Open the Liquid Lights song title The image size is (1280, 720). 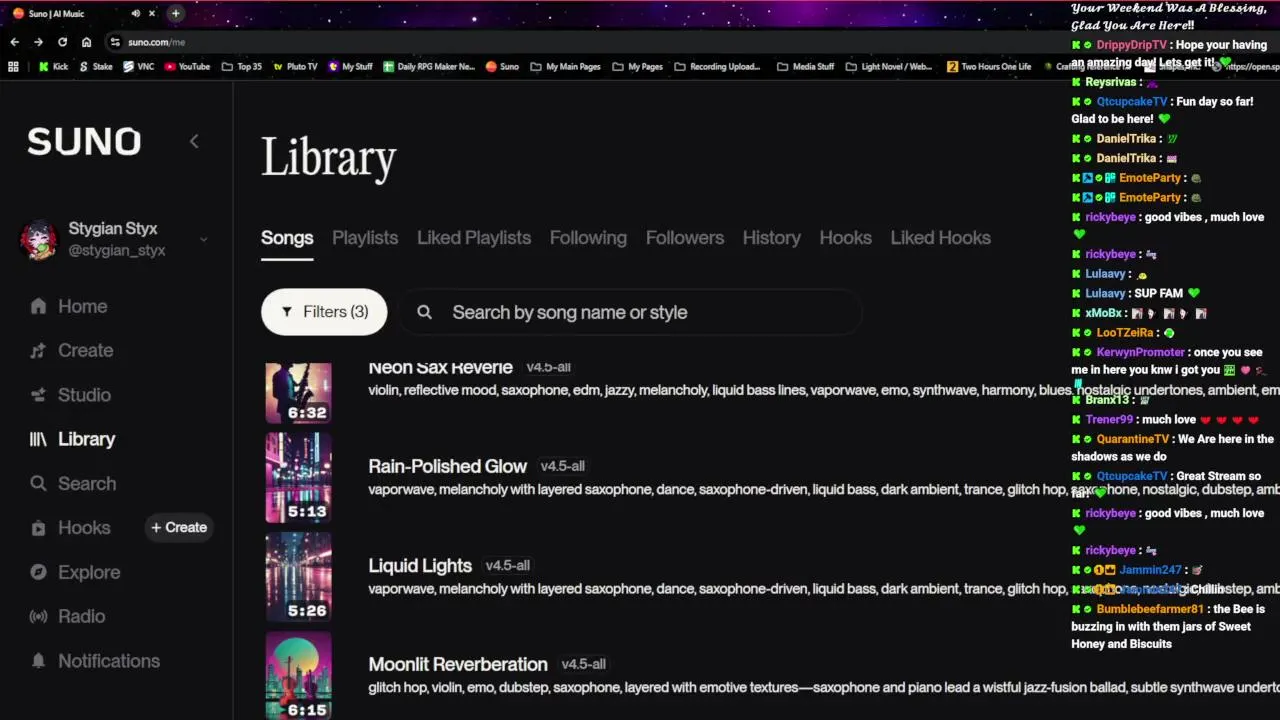click(x=420, y=565)
